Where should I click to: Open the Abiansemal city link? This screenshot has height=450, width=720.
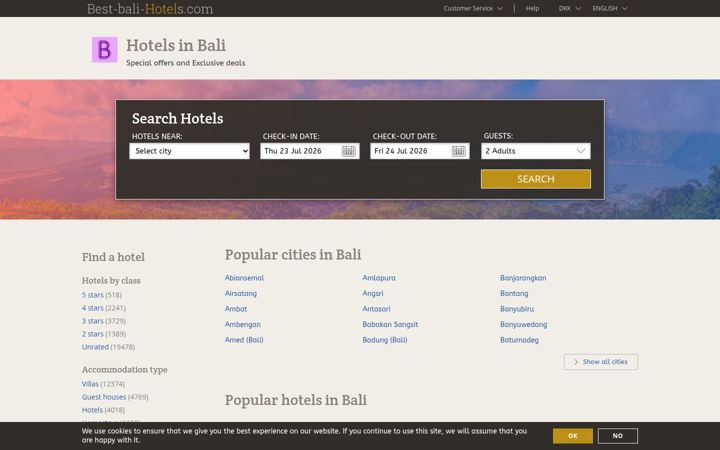point(244,278)
